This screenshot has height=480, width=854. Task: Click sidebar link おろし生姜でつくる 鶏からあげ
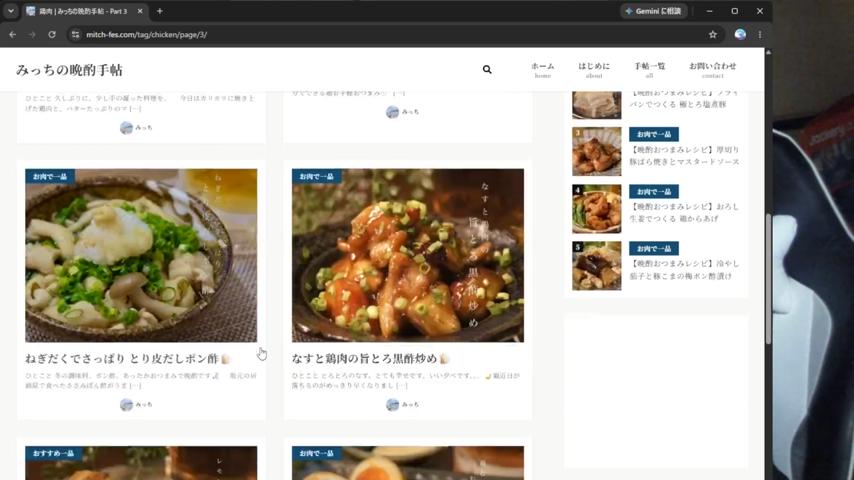(685, 212)
